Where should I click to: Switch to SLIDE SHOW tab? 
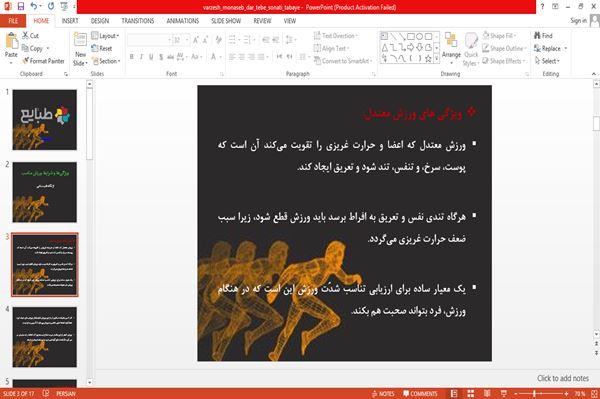coord(226,21)
